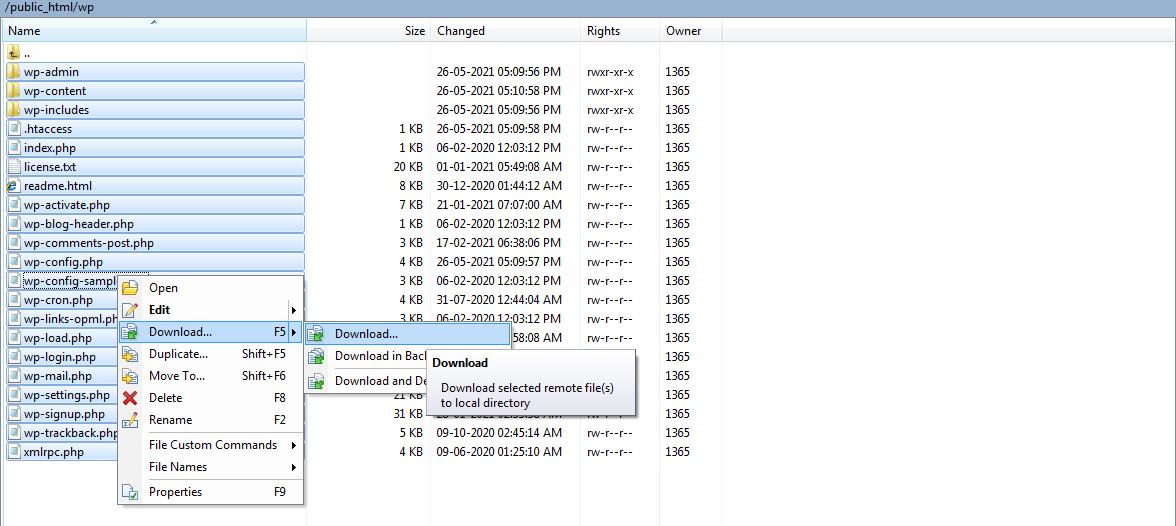The image size is (1176, 526).
Task: Click the index.php file icon
Action: [14, 148]
